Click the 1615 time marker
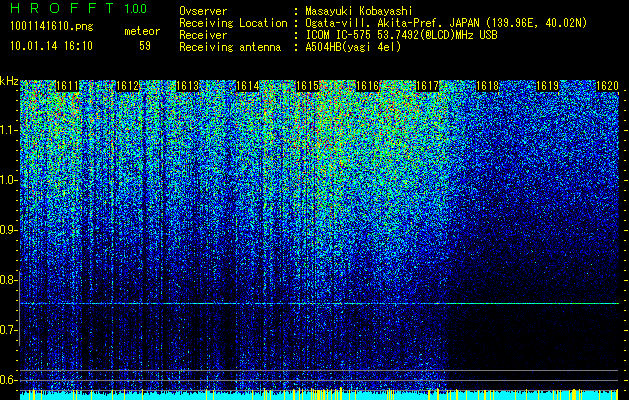 tap(307, 86)
